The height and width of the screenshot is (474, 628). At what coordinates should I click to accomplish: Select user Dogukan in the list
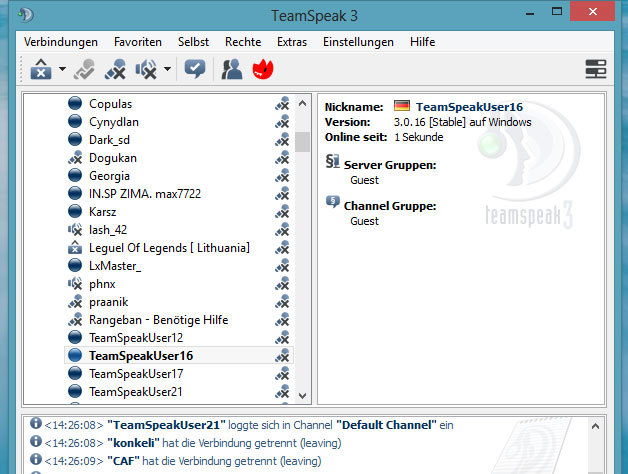[x=113, y=158]
